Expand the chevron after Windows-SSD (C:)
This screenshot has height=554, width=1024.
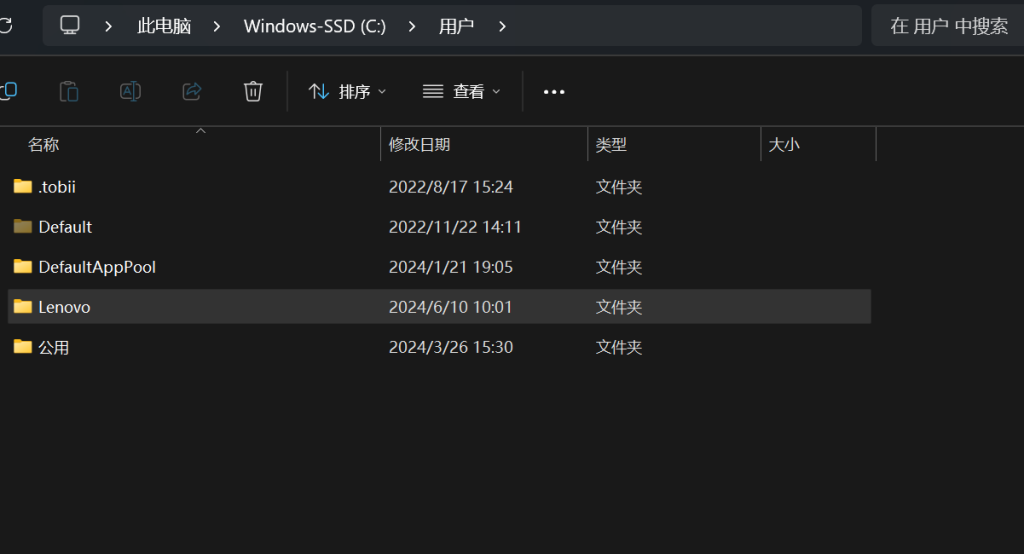[412, 26]
